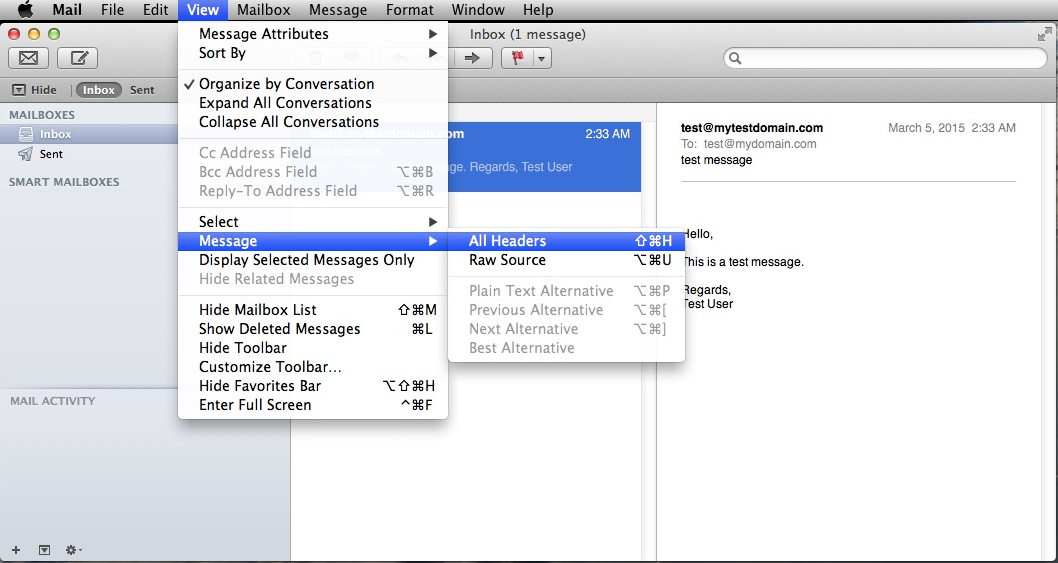
Task: Toggle Organize by Conversation checkmark
Action: coord(313,84)
